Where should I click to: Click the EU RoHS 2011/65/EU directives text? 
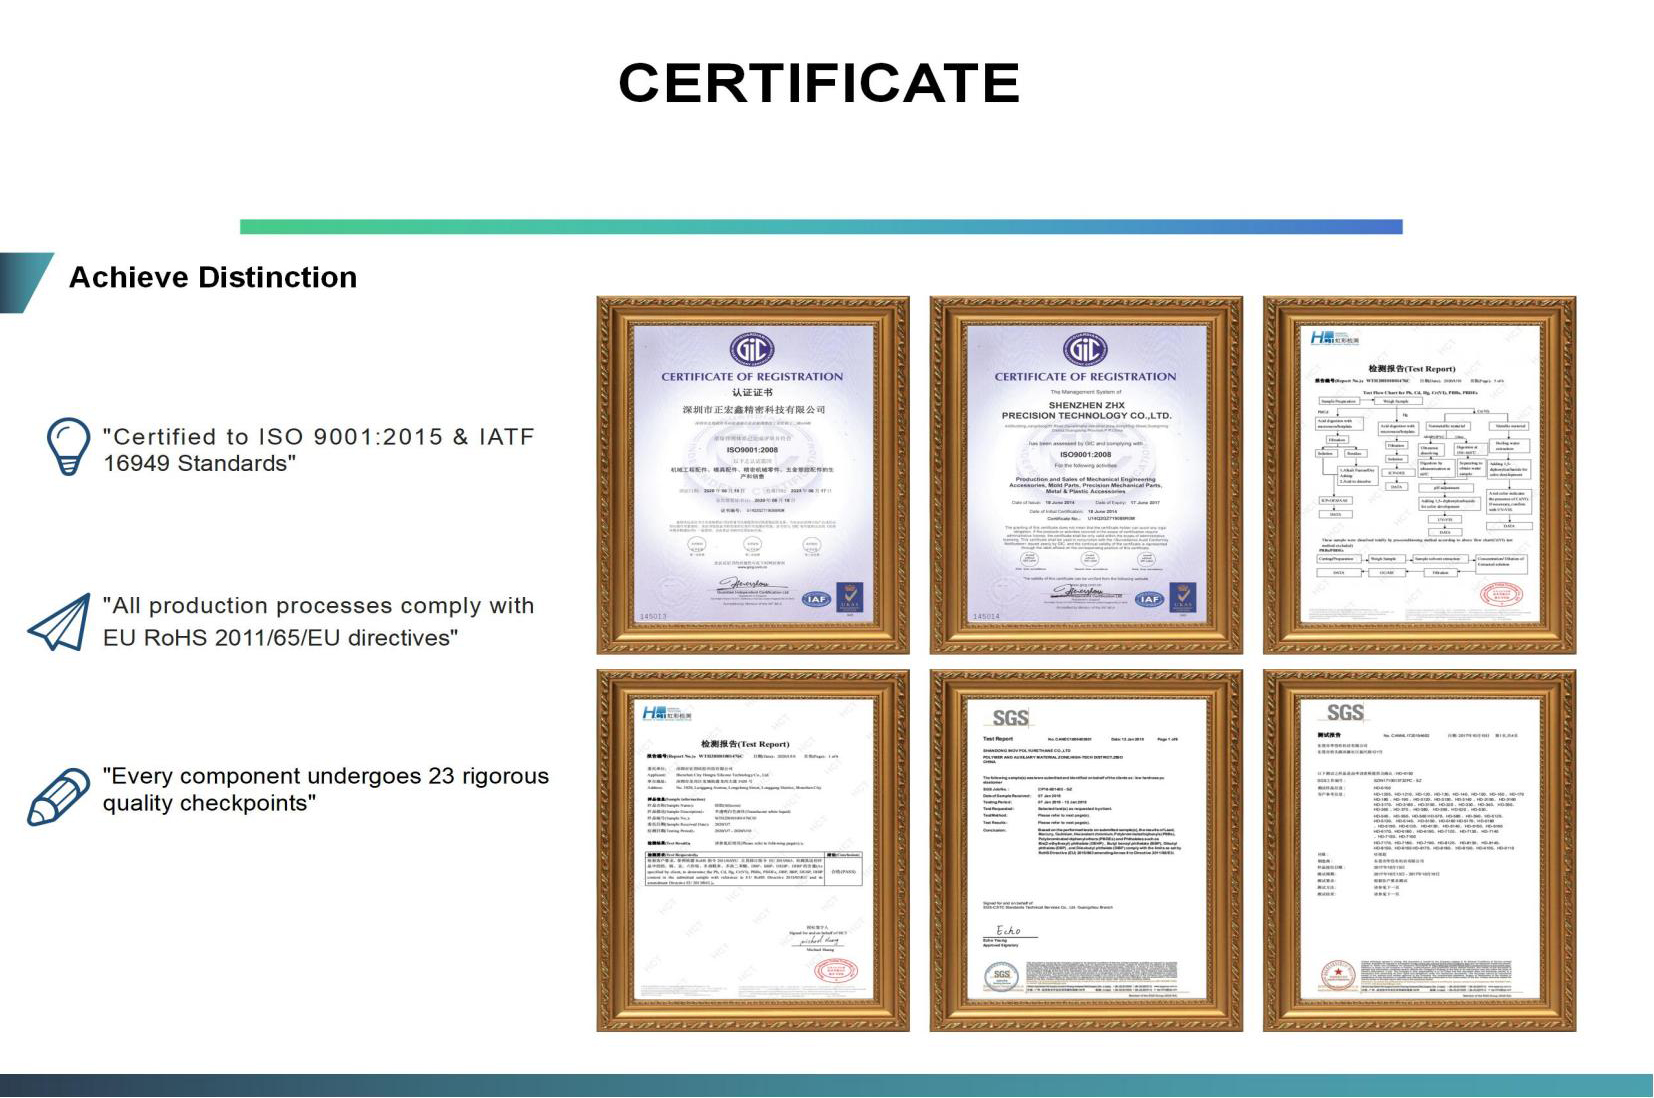[281, 638]
